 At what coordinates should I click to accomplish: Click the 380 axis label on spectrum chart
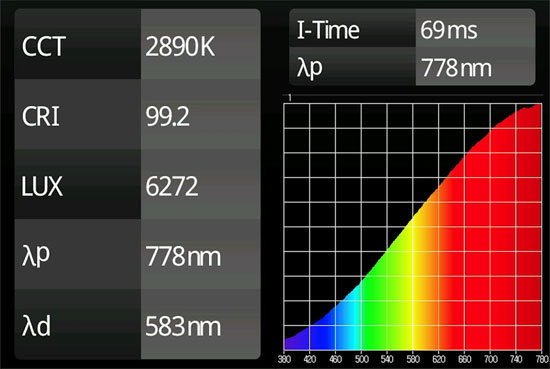(x=284, y=359)
